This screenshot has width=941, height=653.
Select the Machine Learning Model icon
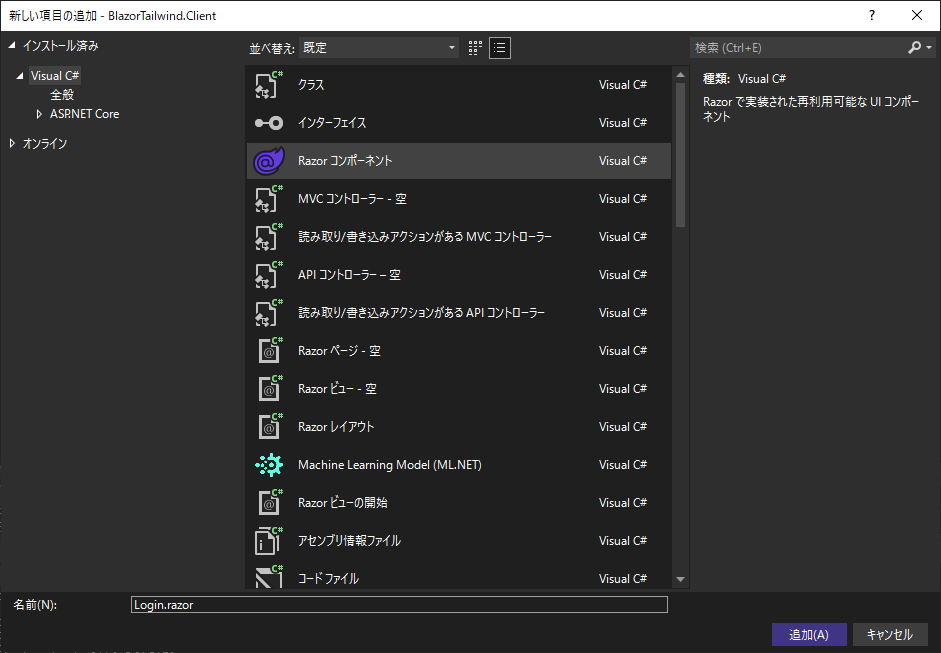pyautogui.click(x=268, y=465)
